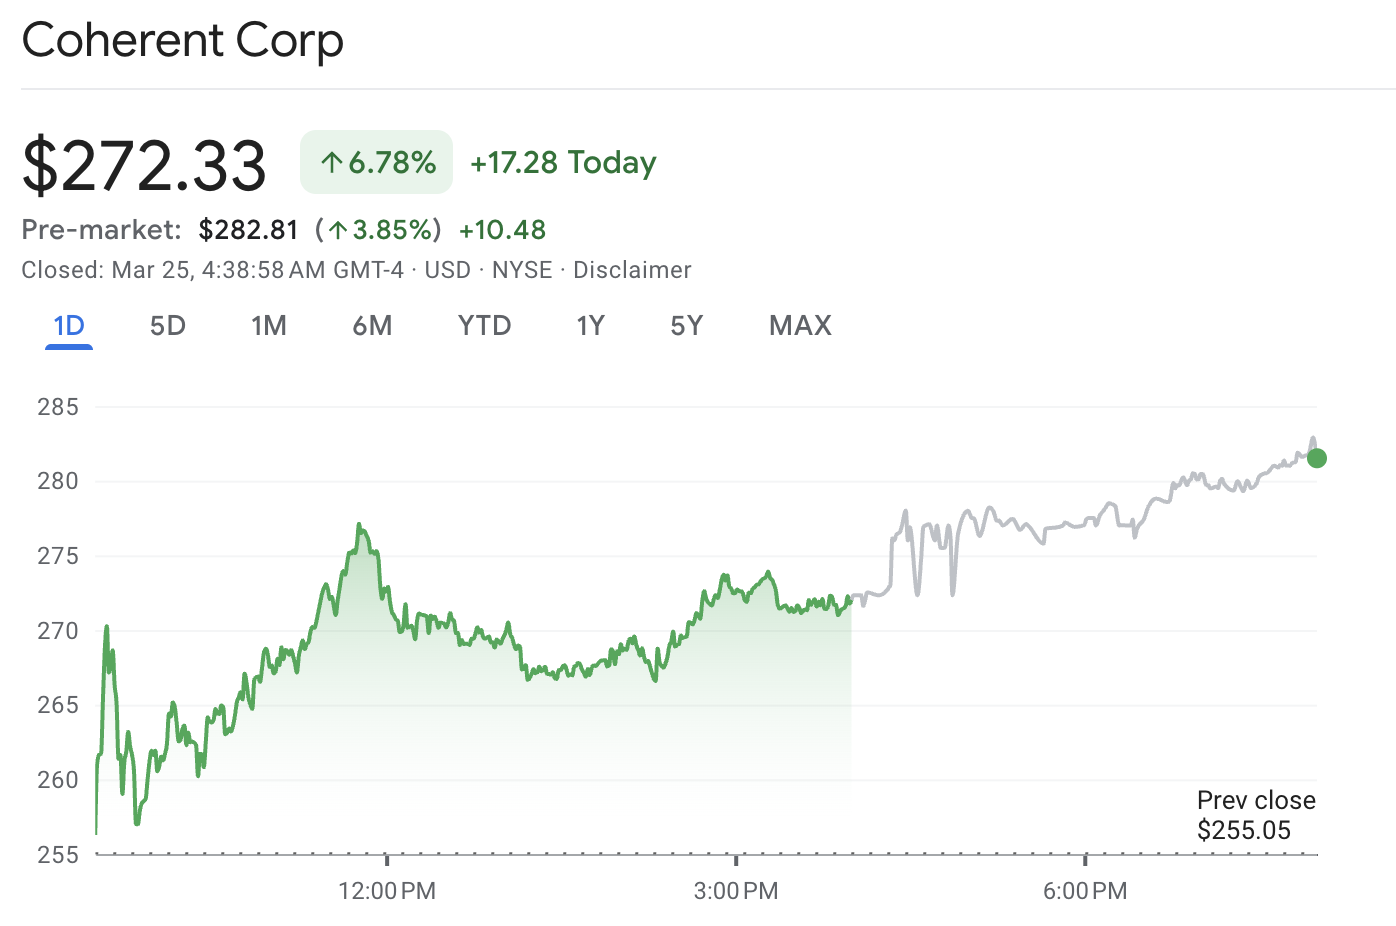Click the chart peak near 12:00 PM
The width and height of the screenshot is (1396, 926).
pos(360,525)
